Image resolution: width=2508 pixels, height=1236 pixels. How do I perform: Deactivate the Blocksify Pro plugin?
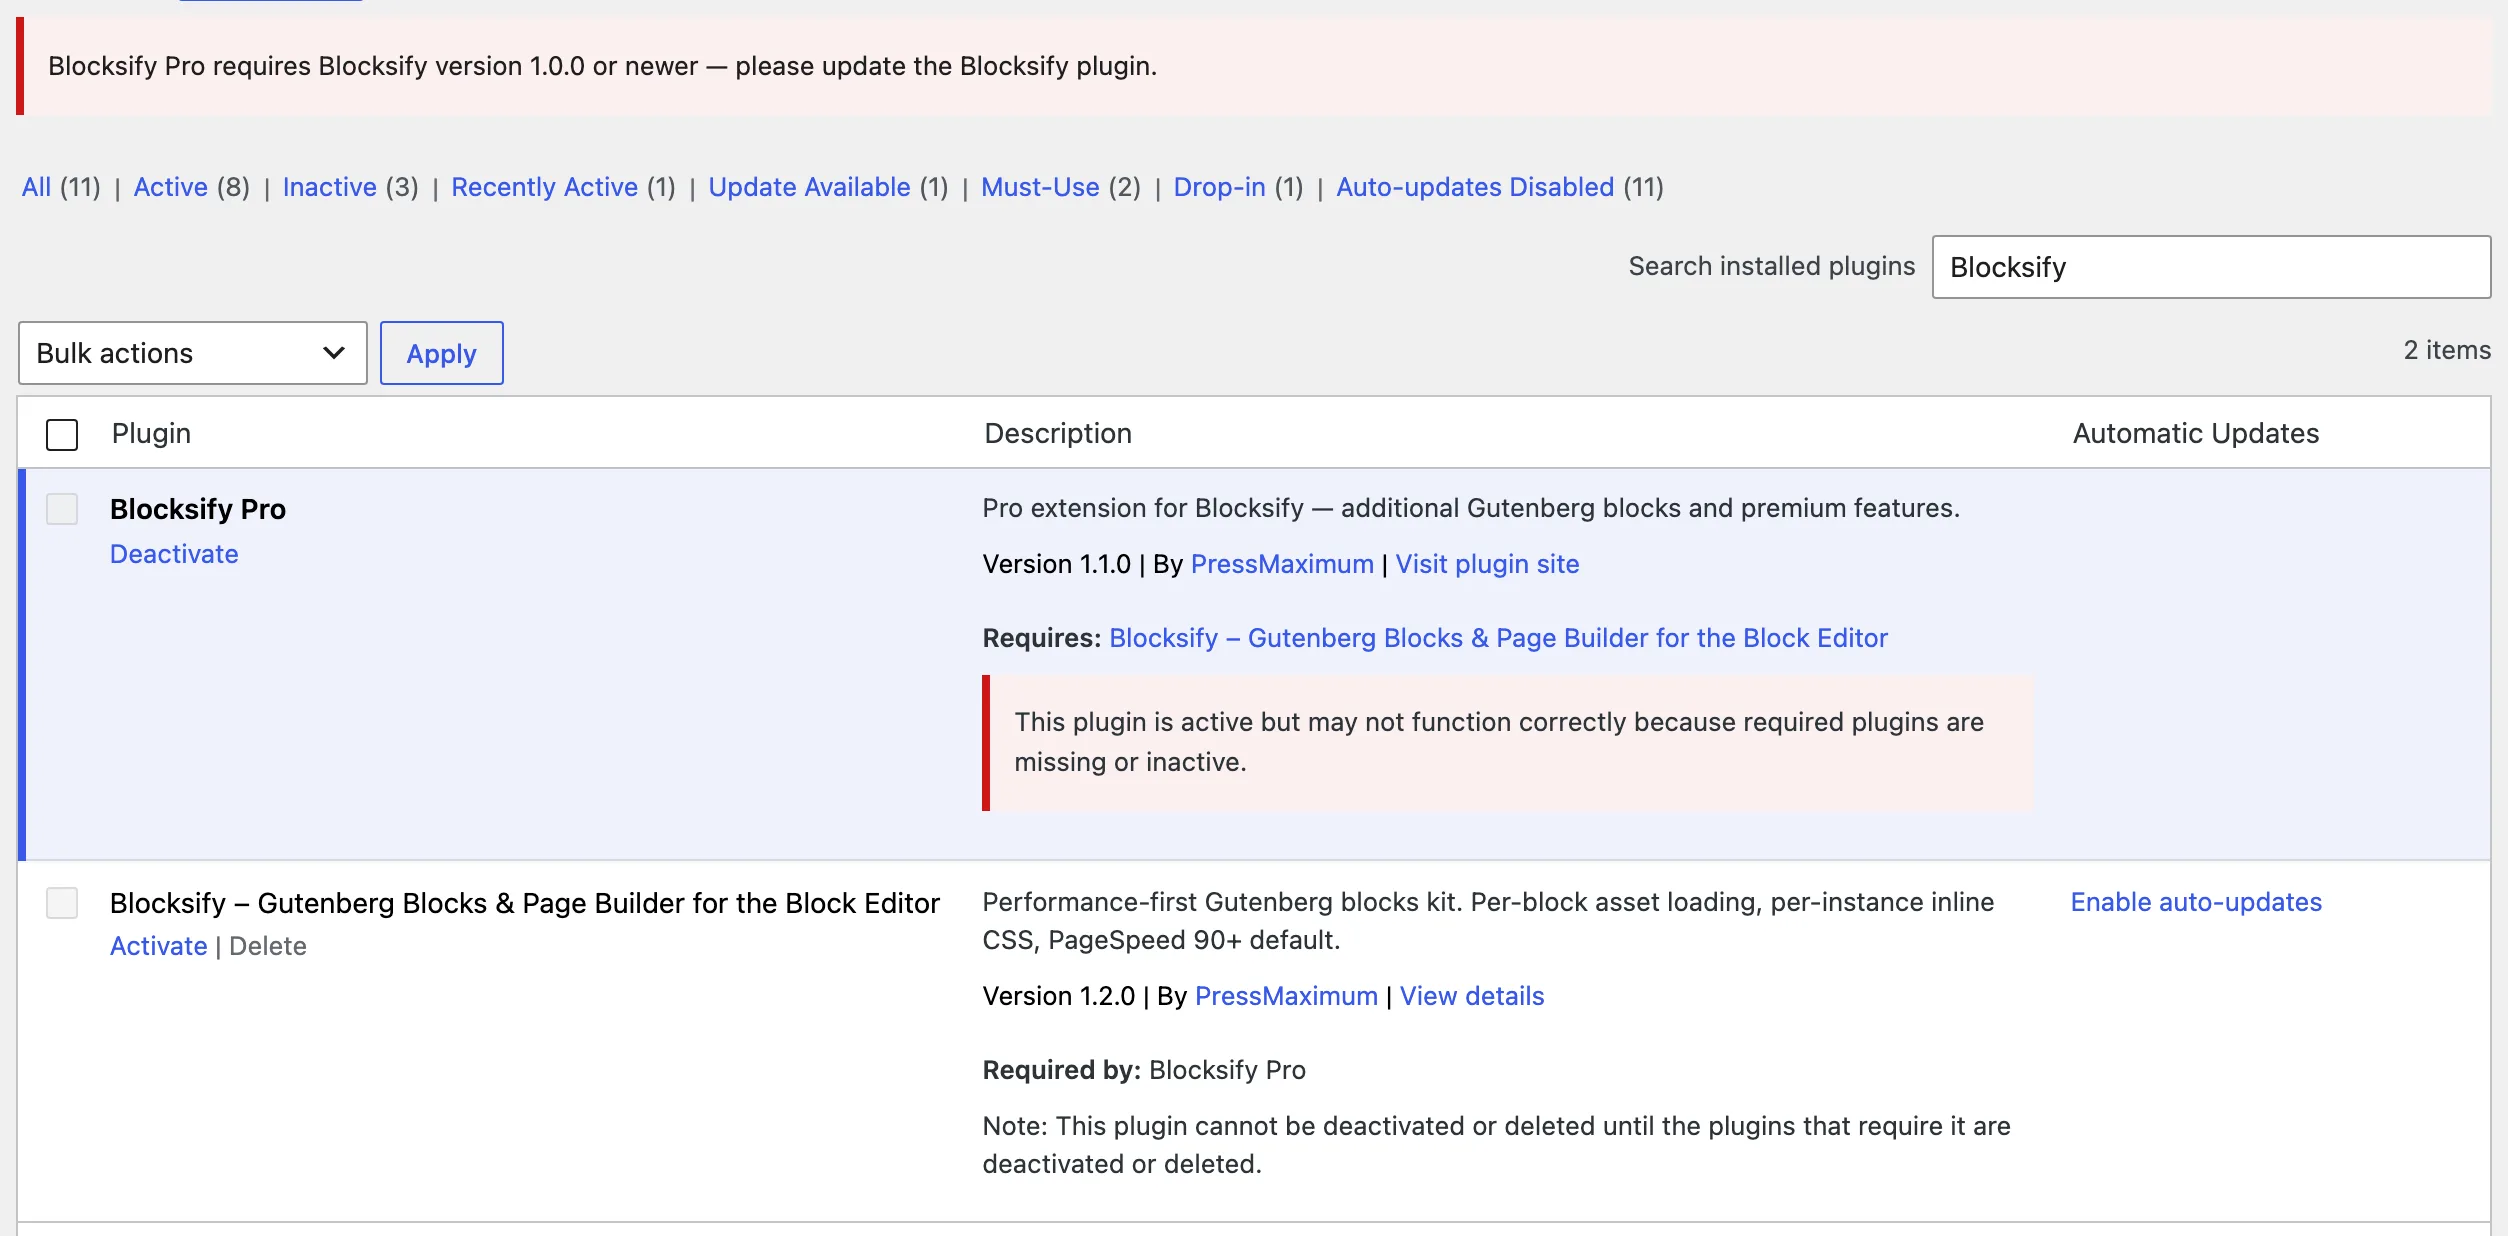click(174, 554)
